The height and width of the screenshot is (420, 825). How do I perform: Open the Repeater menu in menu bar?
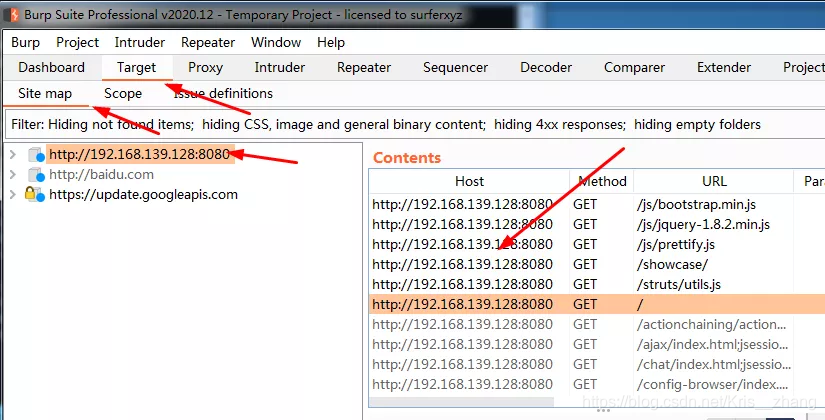pos(208,42)
